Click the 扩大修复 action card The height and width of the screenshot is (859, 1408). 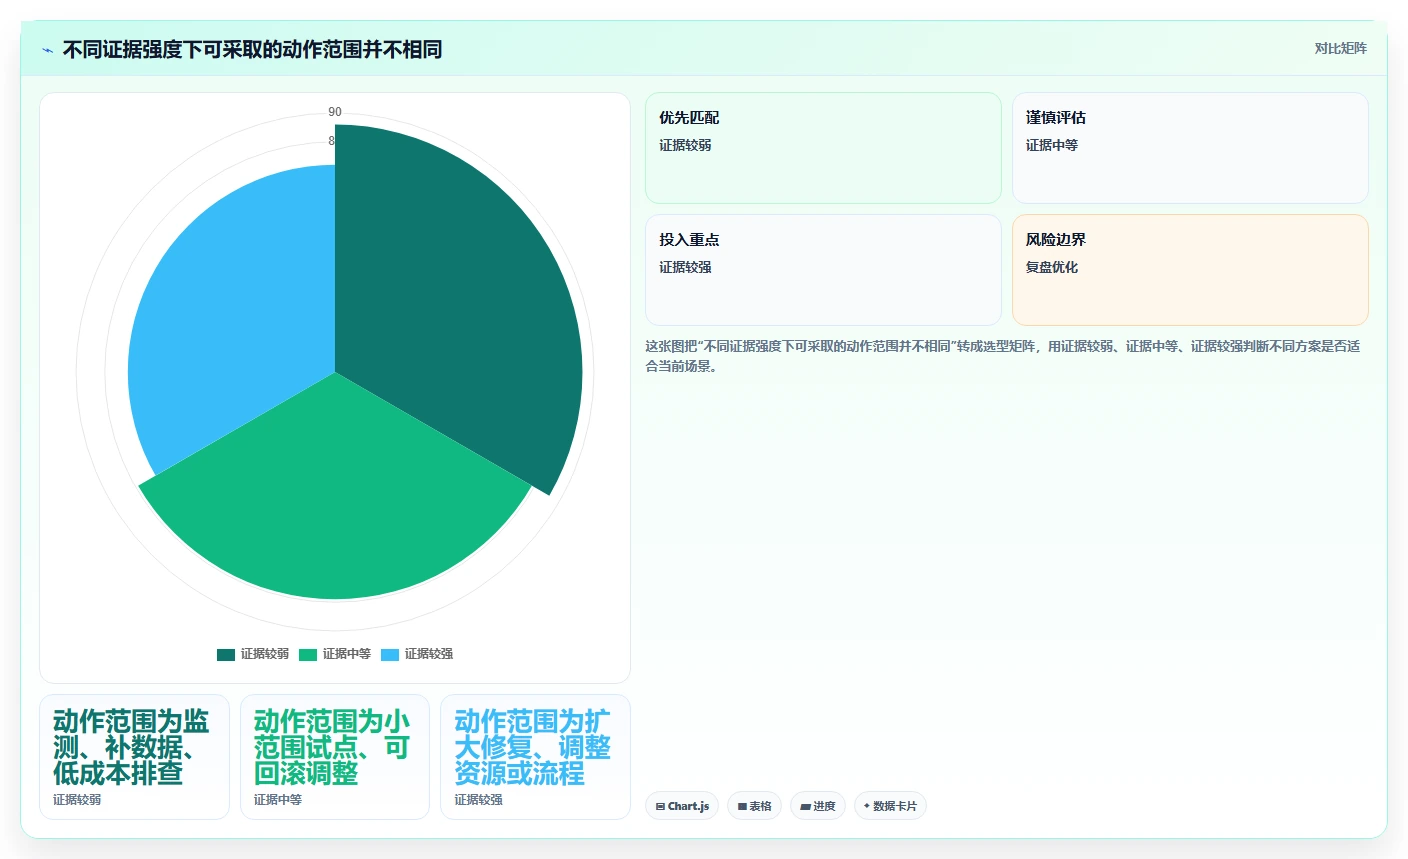(535, 757)
